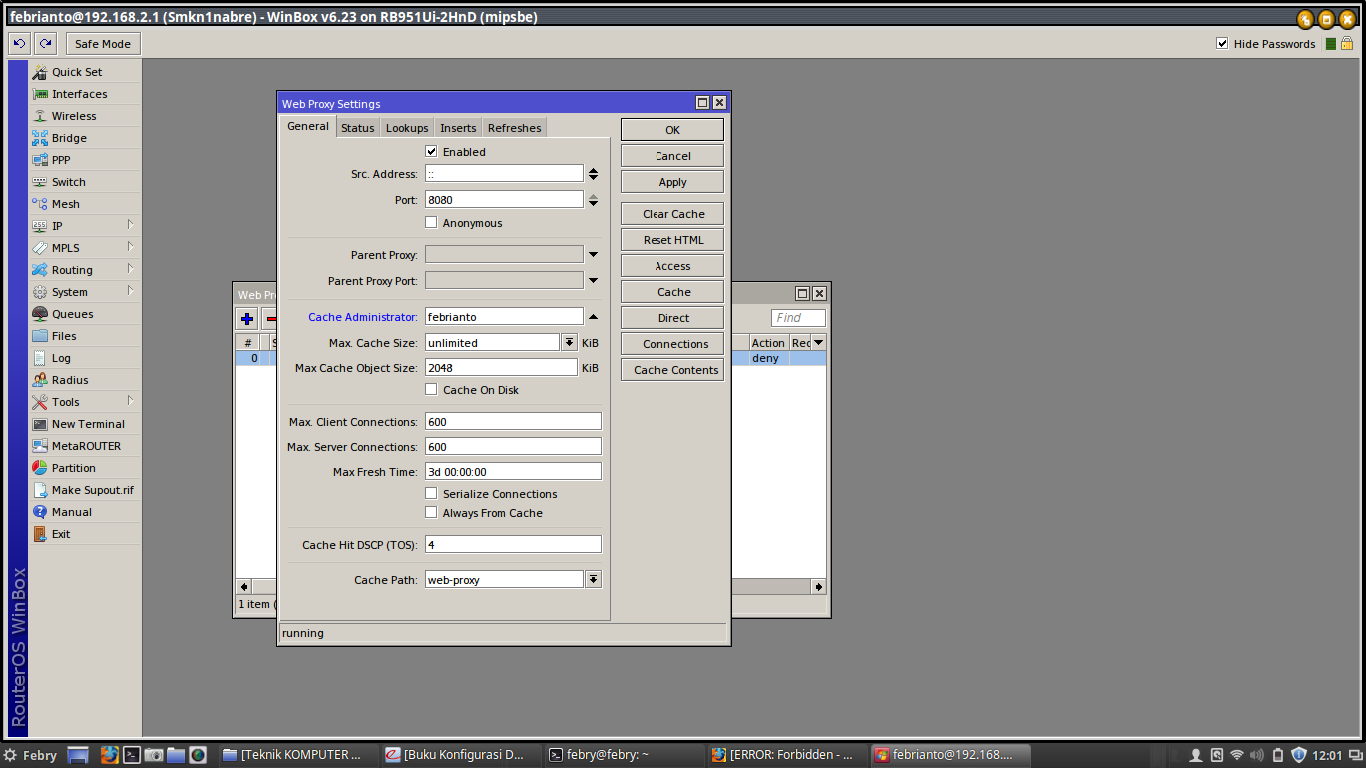Open the Febry start menu
1366x768 pixels.
click(x=30, y=755)
